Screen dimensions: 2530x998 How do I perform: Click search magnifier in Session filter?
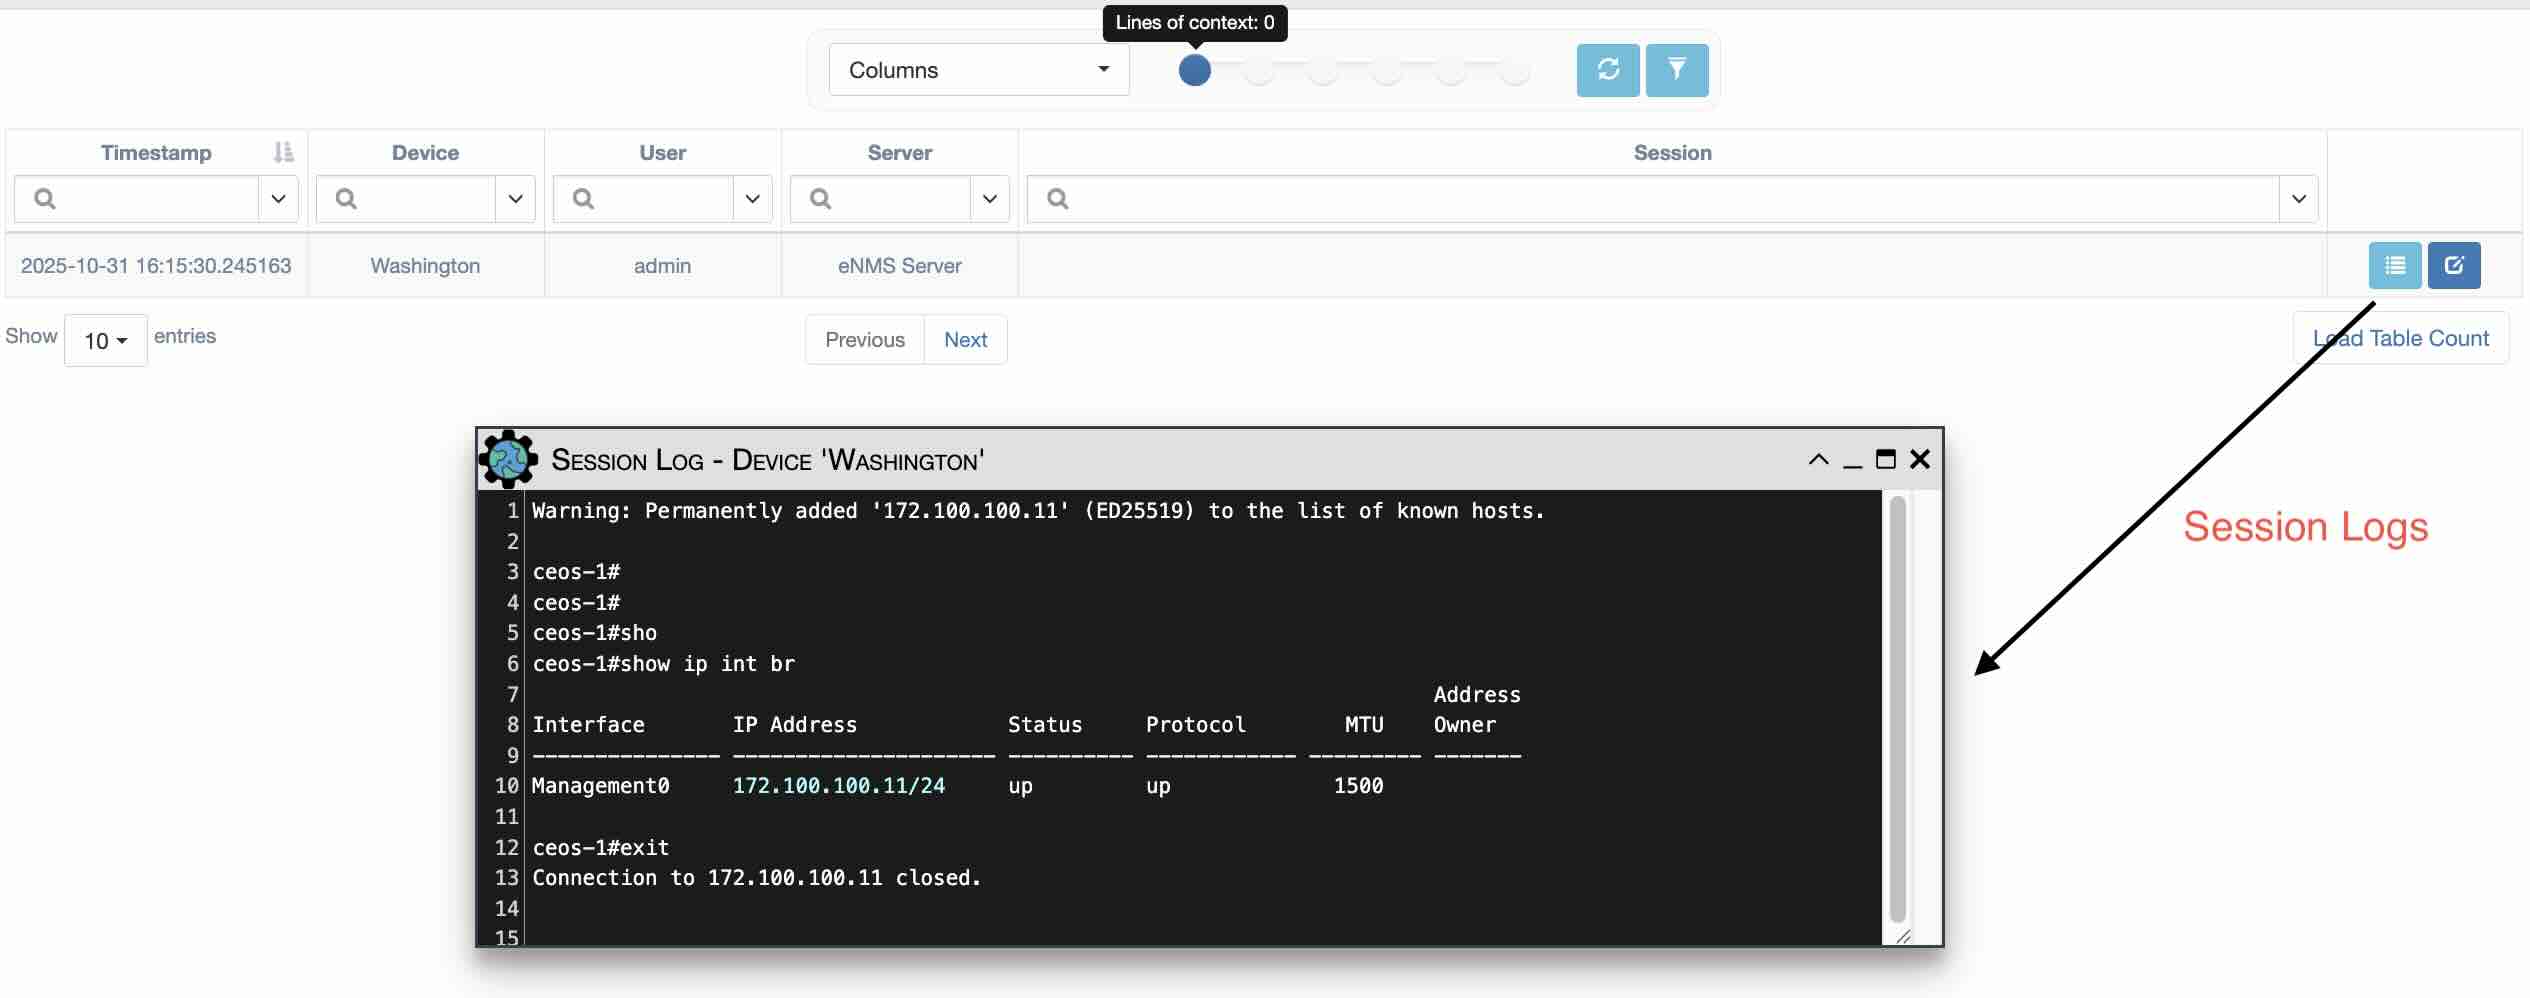1057,199
